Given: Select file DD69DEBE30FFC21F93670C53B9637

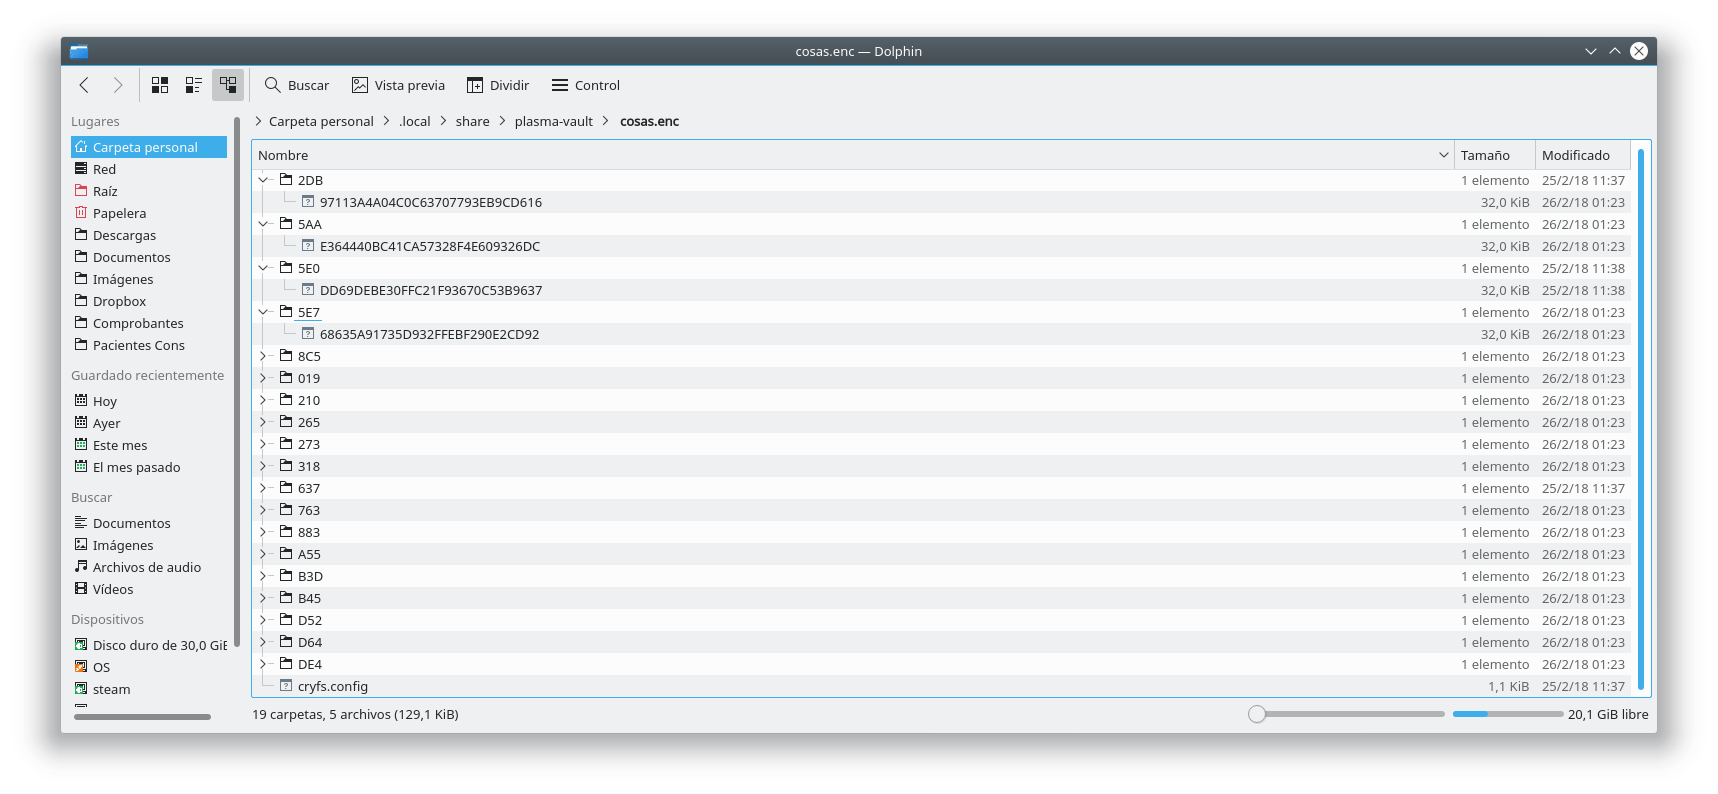Looking at the screenshot, I should point(431,290).
